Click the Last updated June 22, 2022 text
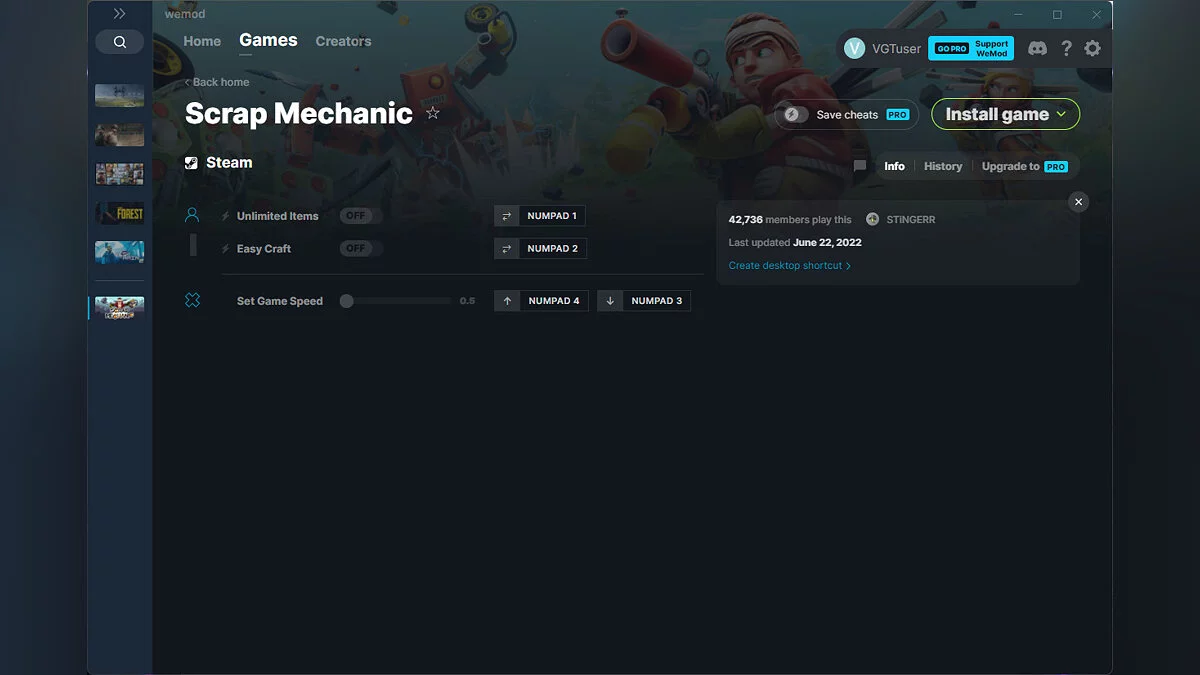This screenshot has height=675, width=1200. [795, 242]
